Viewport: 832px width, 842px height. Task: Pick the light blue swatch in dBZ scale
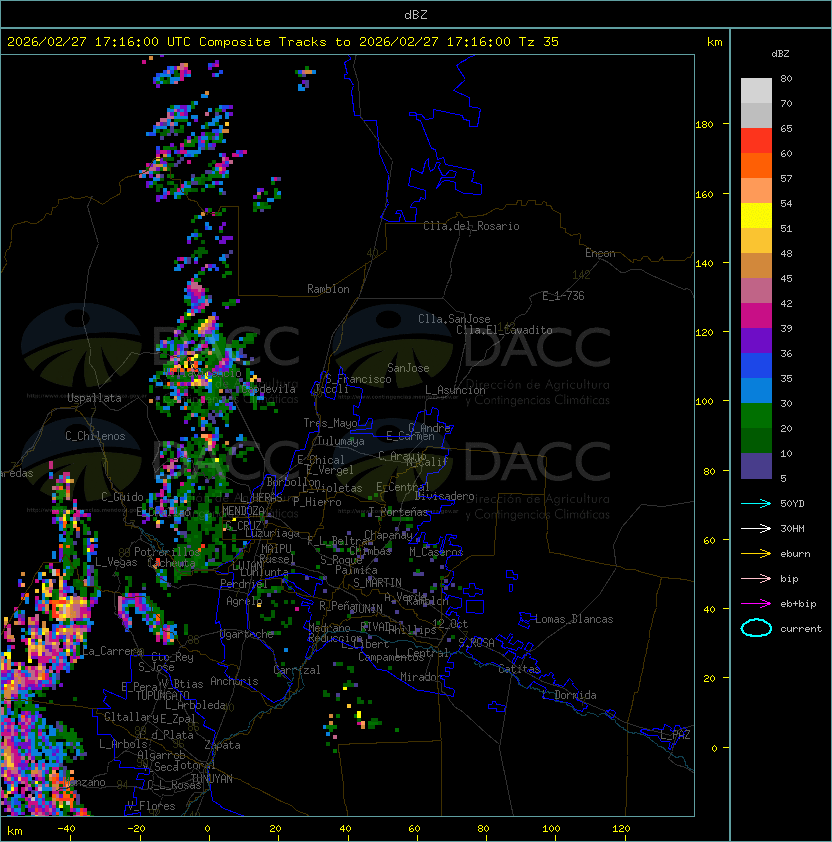pyautogui.click(x=756, y=391)
